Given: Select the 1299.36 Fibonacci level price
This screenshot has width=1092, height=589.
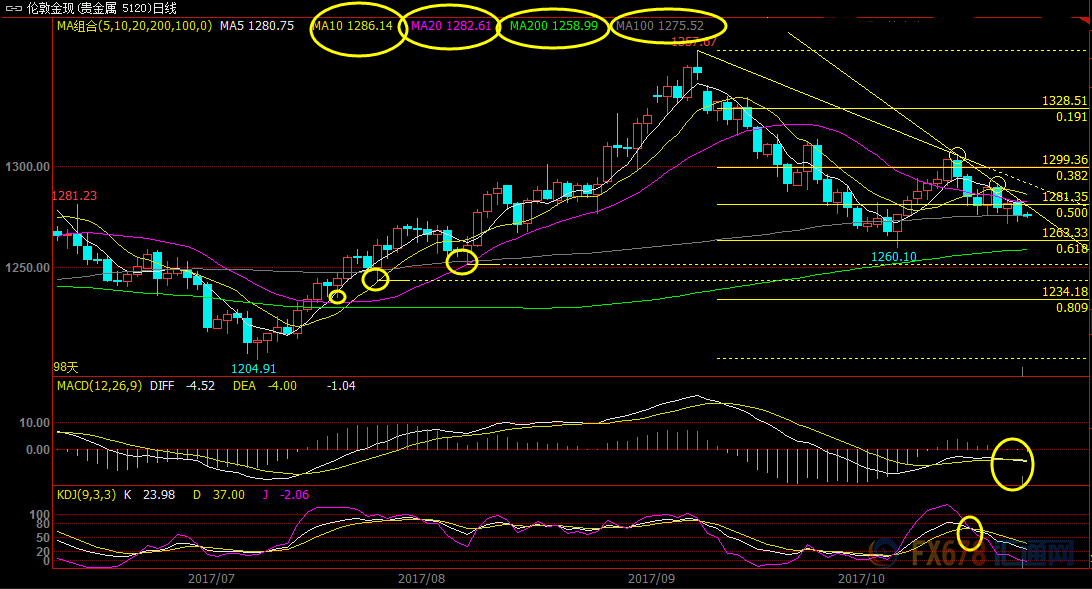Looking at the screenshot, I should coord(1064,160).
